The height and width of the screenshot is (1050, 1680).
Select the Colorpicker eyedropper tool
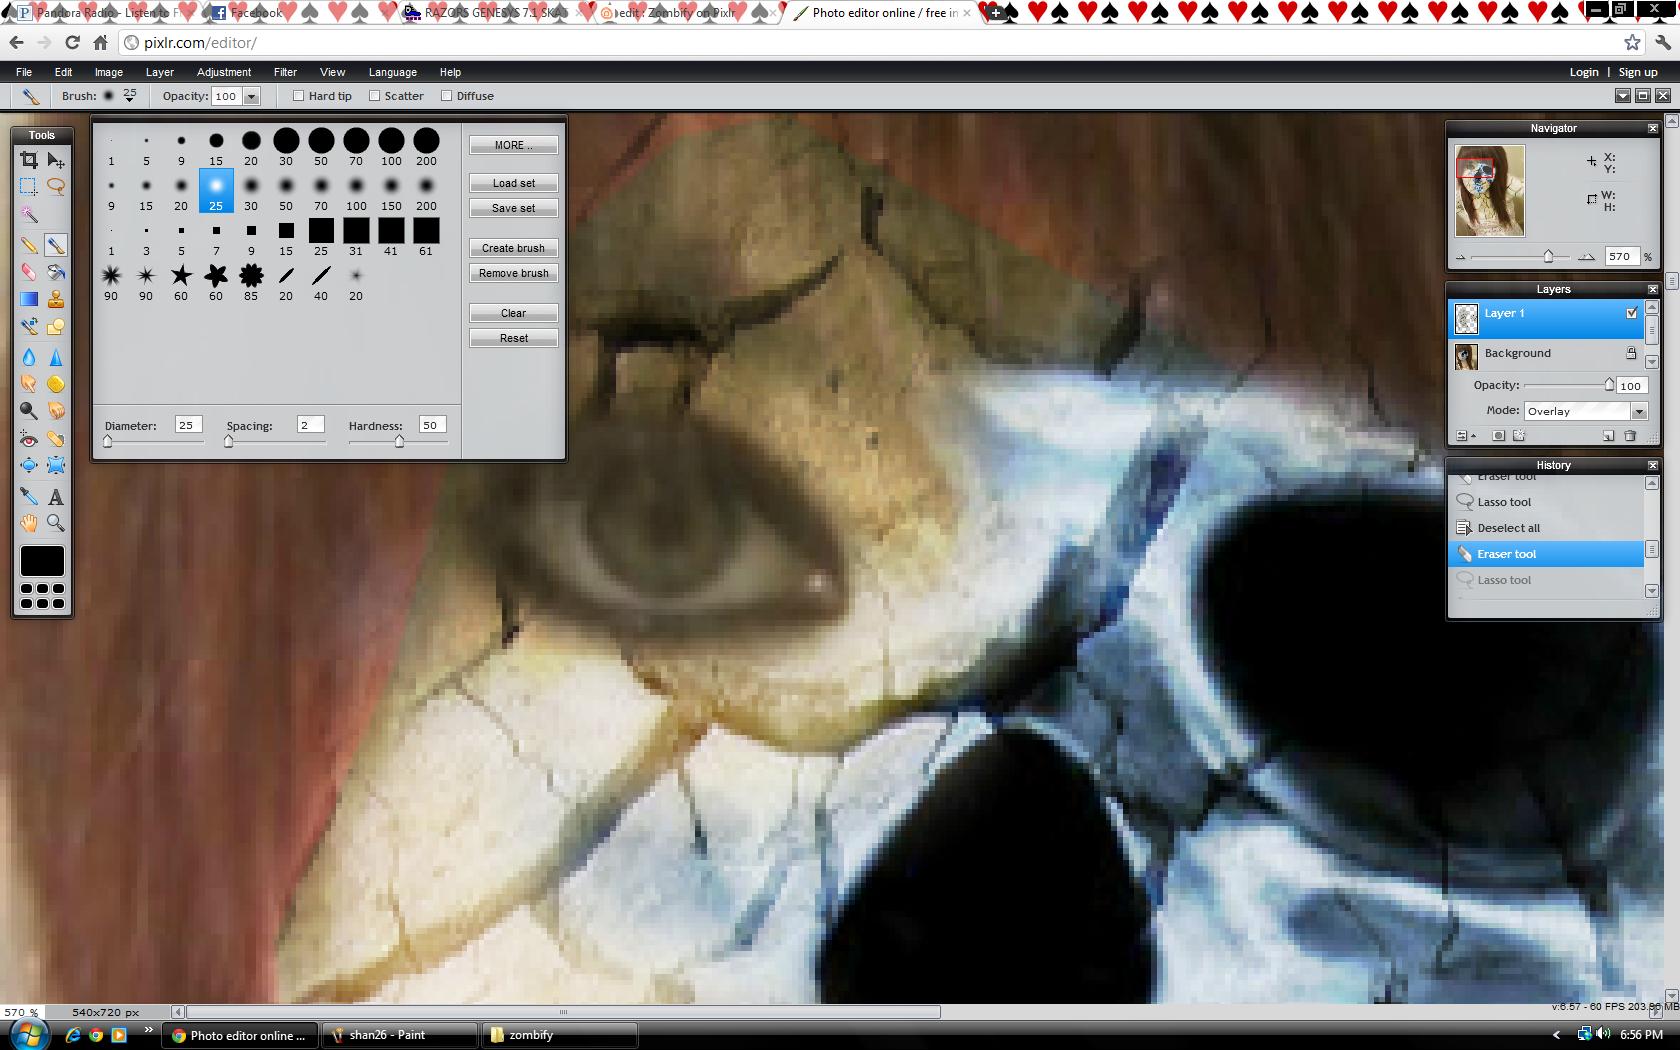(29, 496)
